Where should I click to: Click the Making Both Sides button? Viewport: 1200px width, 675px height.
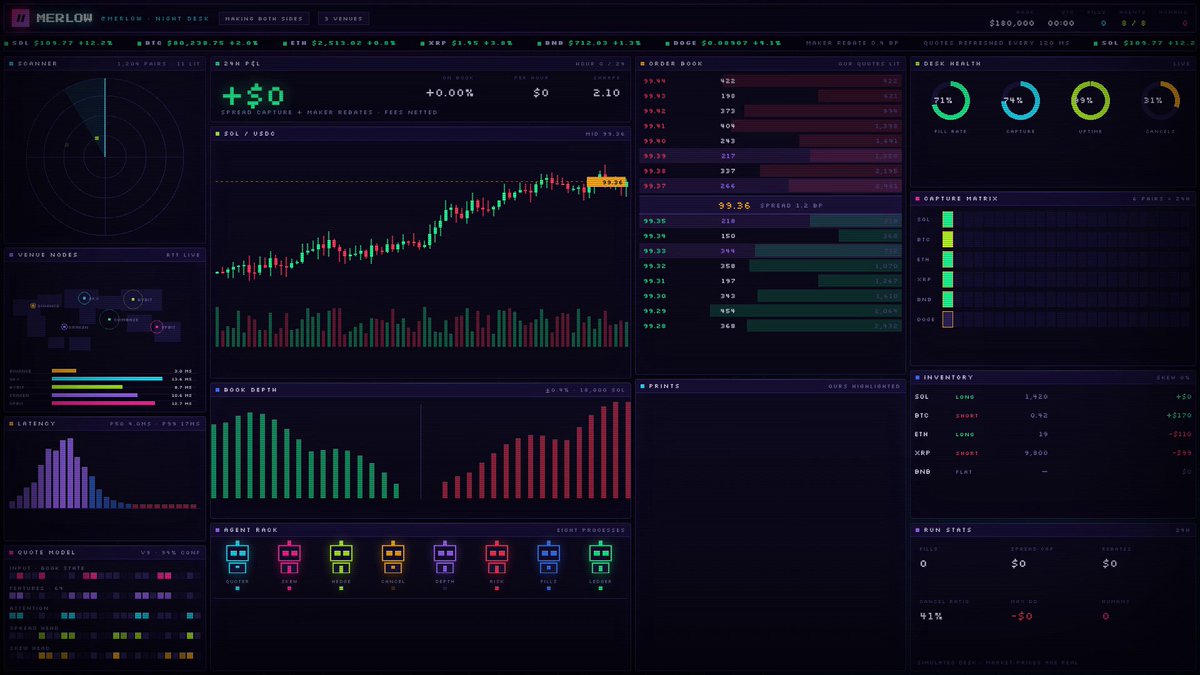pos(263,18)
